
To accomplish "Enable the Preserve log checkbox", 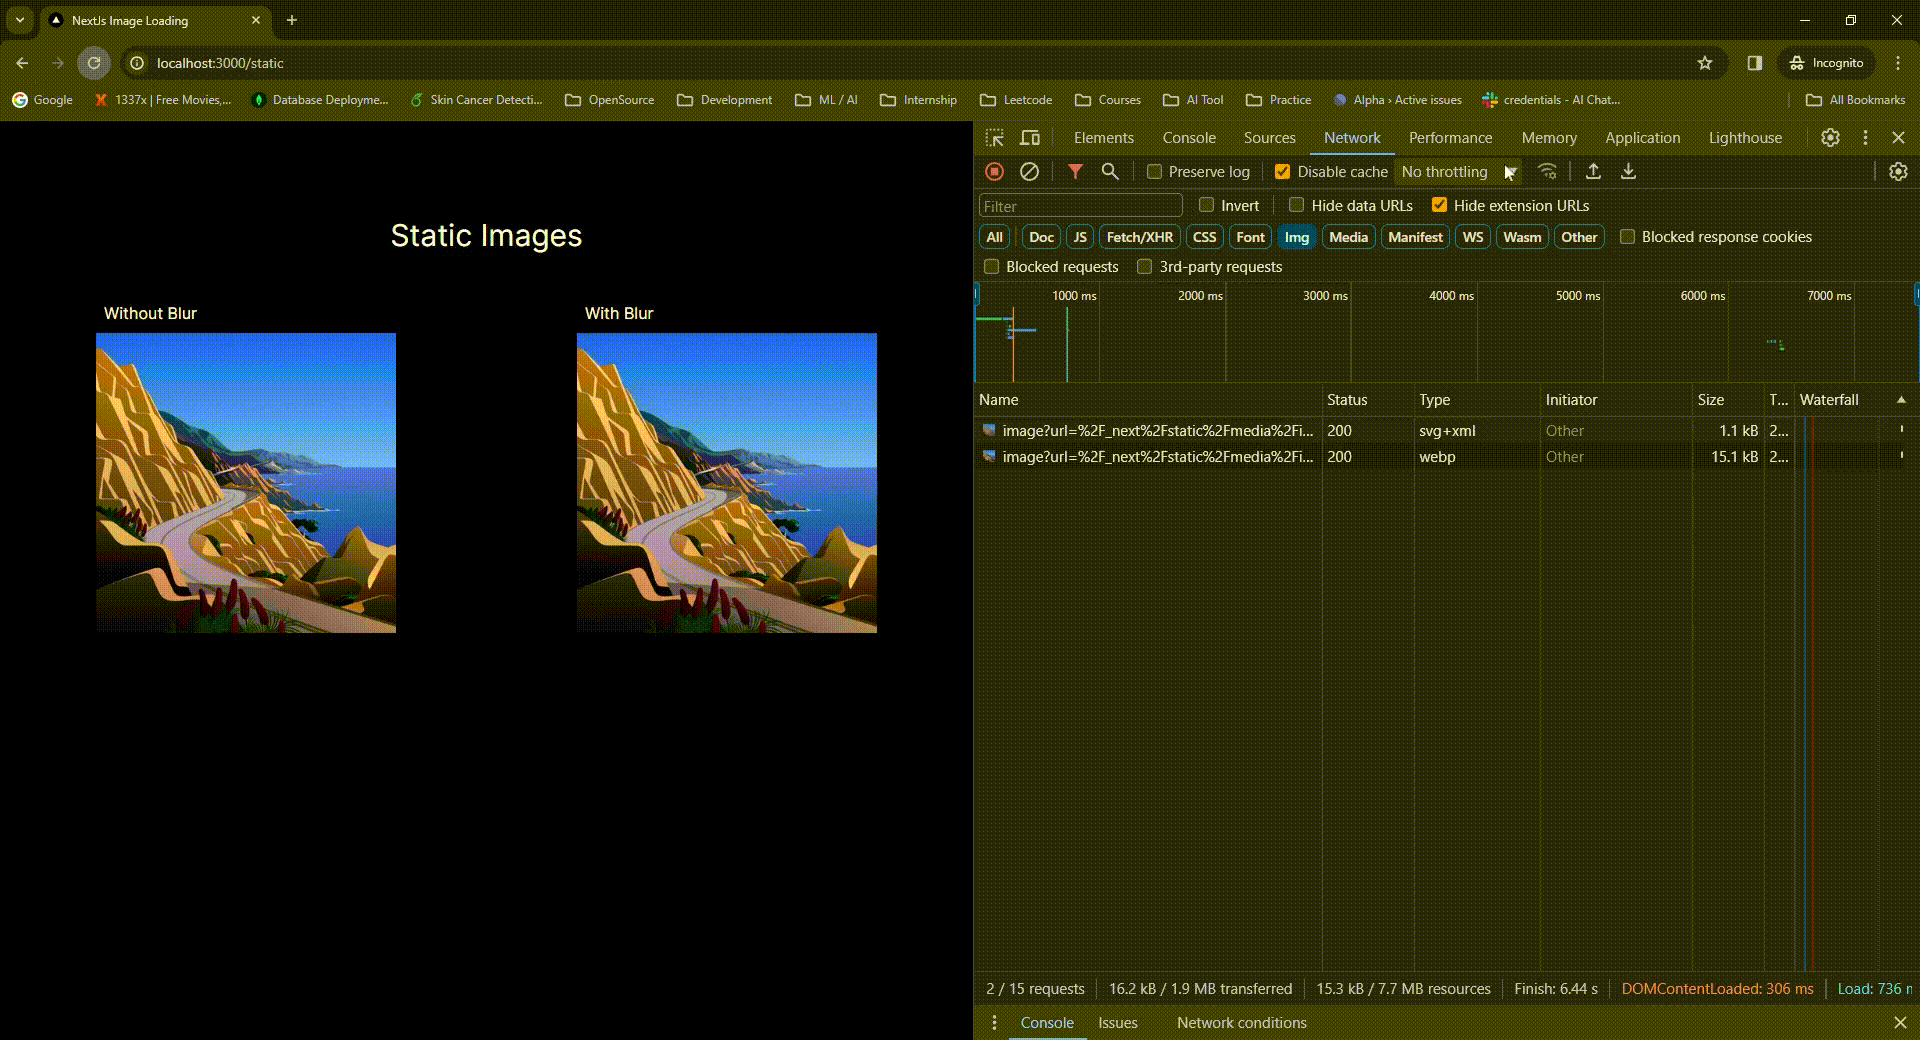I will coord(1155,172).
